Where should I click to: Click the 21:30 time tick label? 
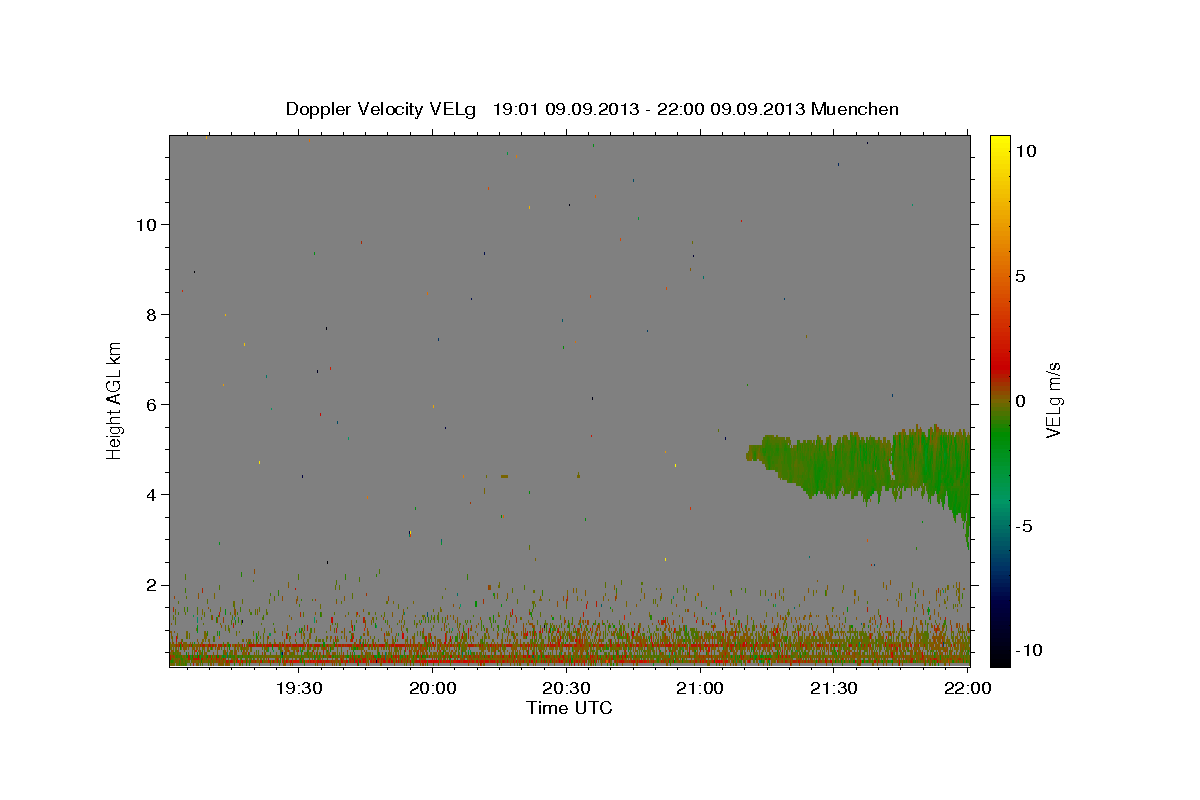tap(833, 688)
